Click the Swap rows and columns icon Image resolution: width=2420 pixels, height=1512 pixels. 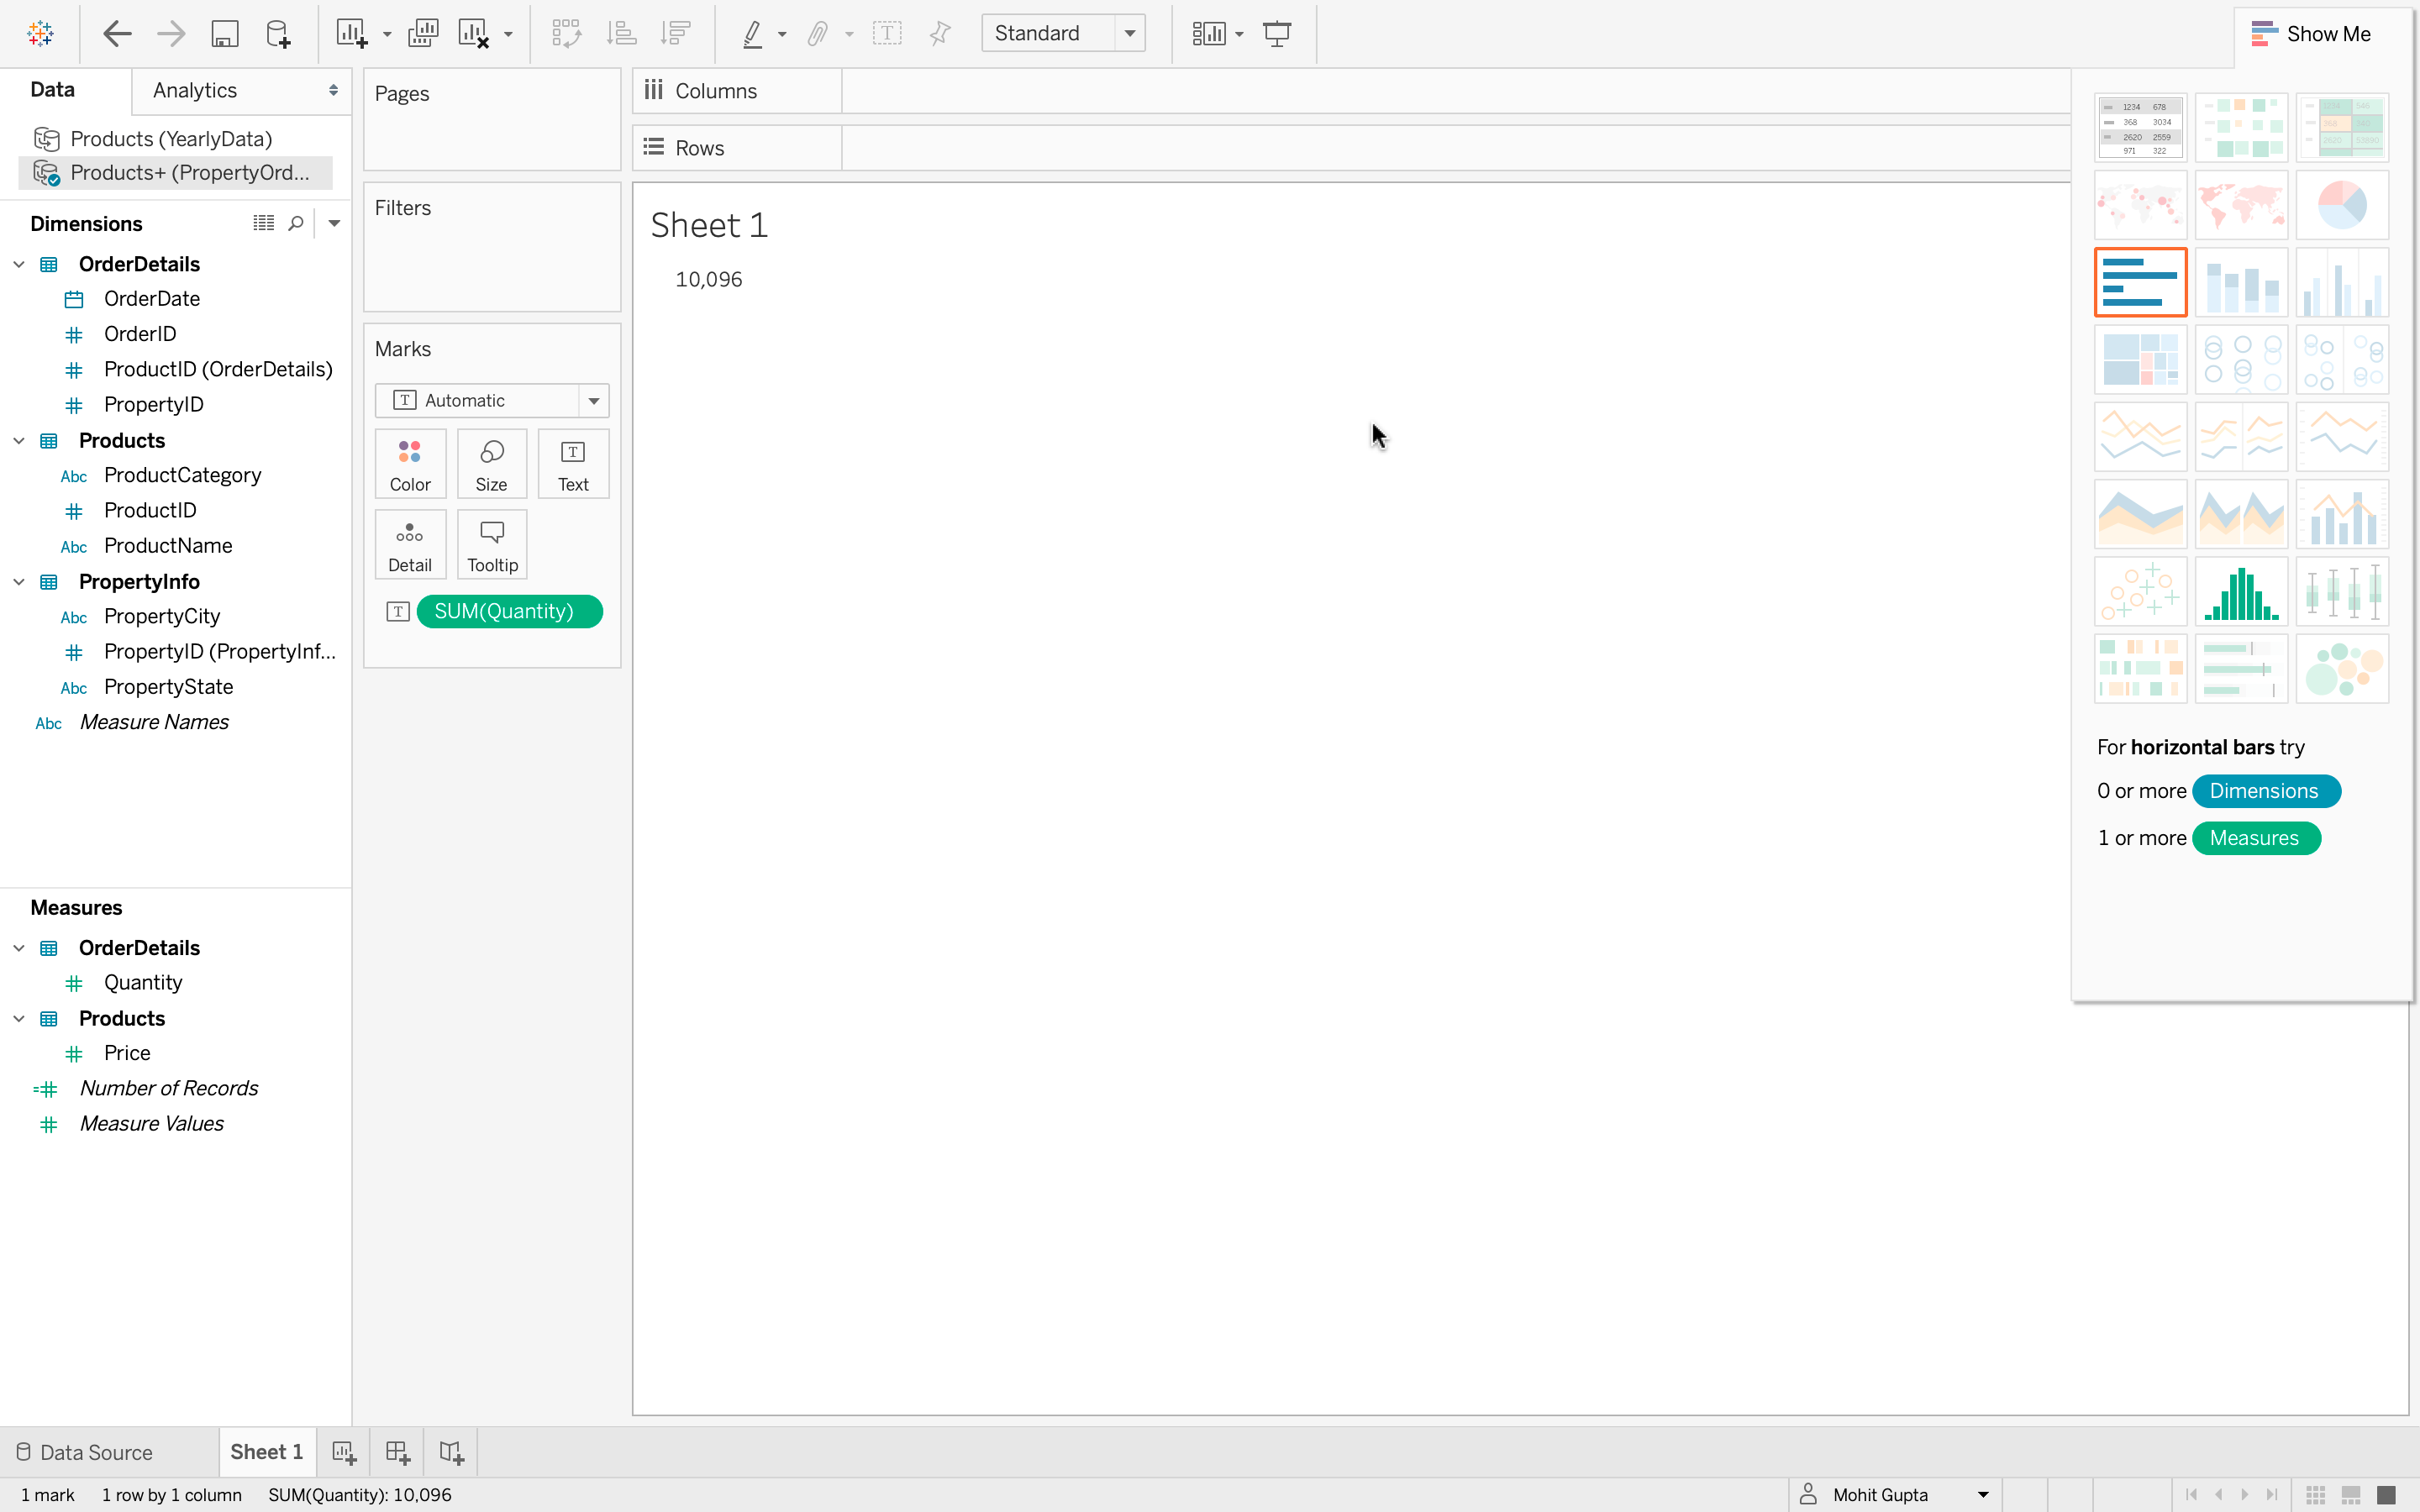click(x=566, y=34)
